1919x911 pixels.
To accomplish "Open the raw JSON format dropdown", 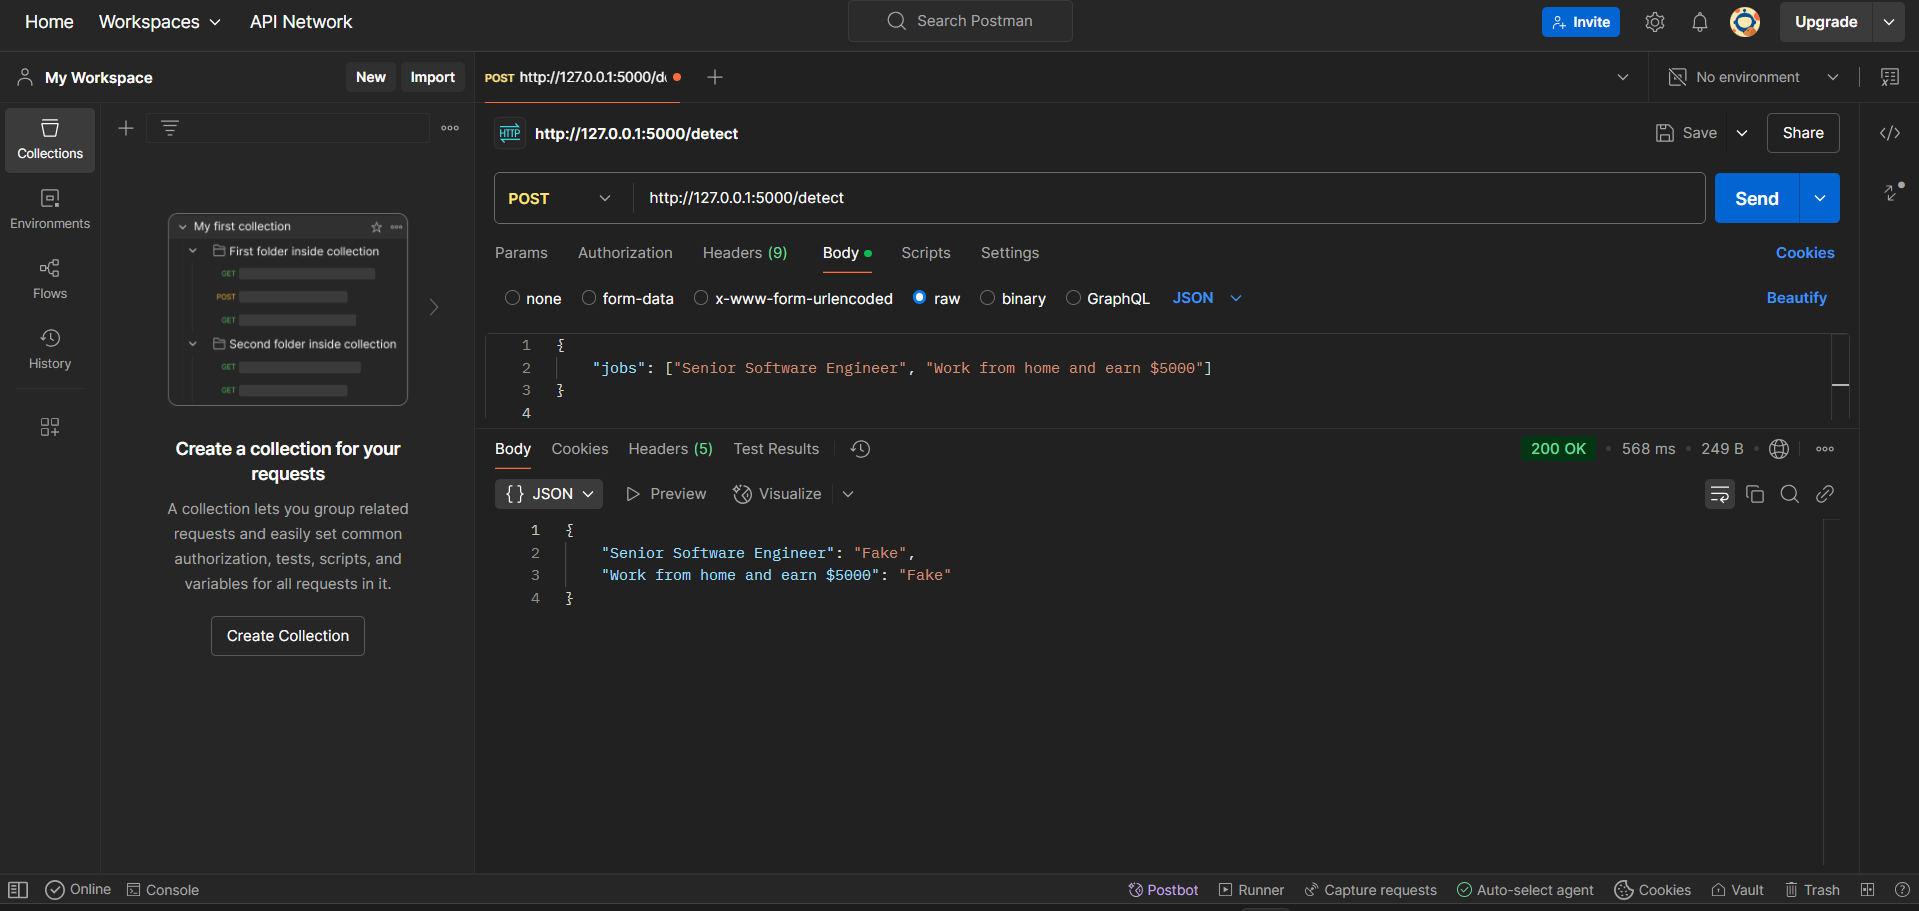I will coord(1207,298).
